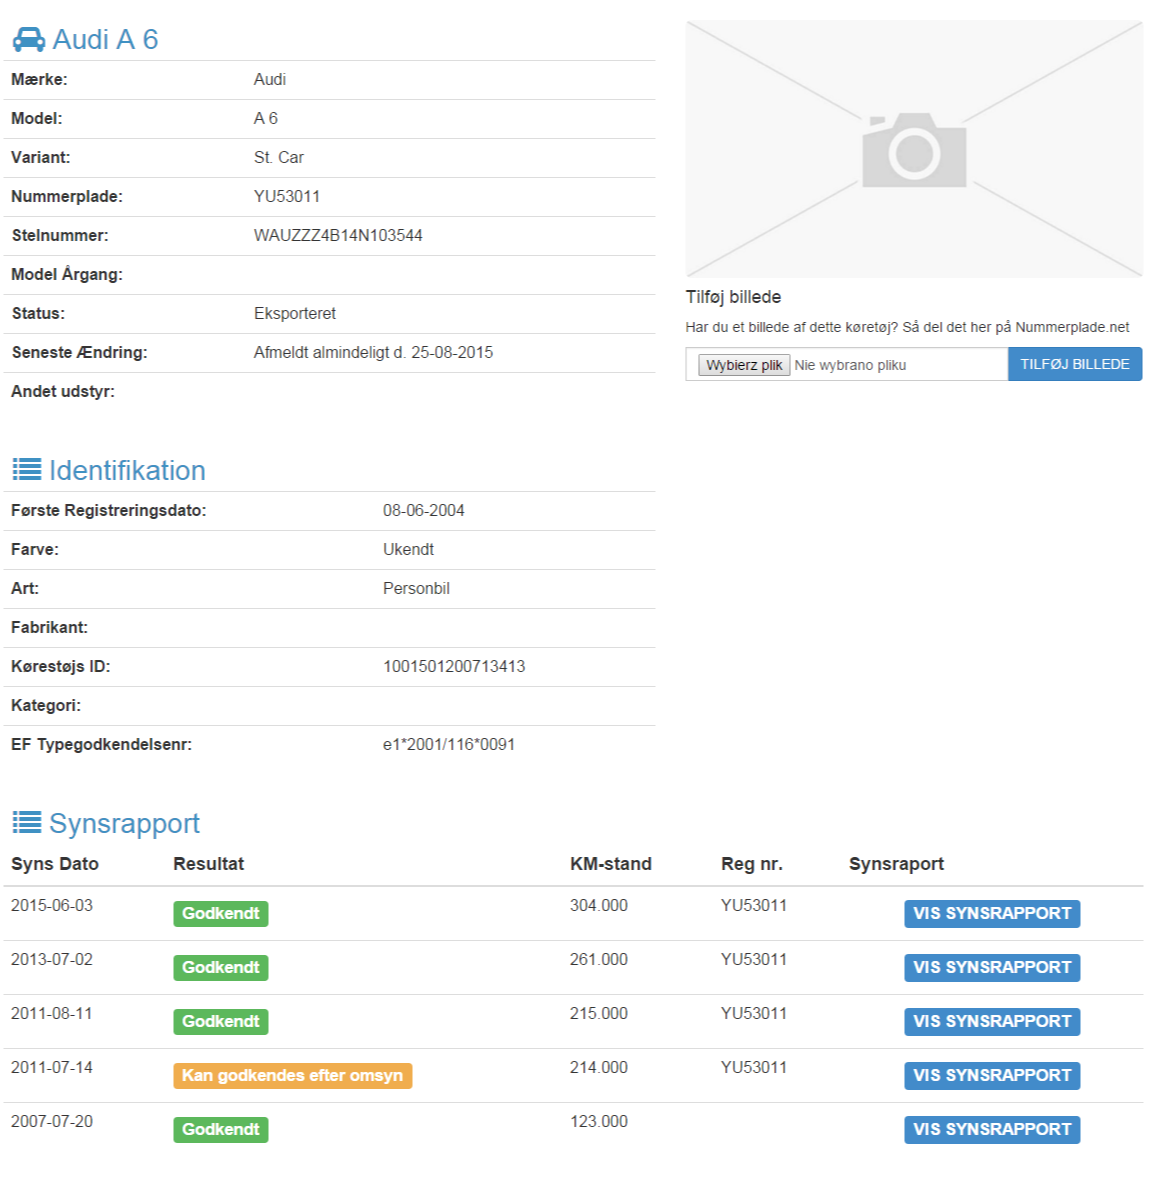Screen dimensions: 1166x1180
Task: Click the first registration date 08-06-2004
Action: coord(424,511)
